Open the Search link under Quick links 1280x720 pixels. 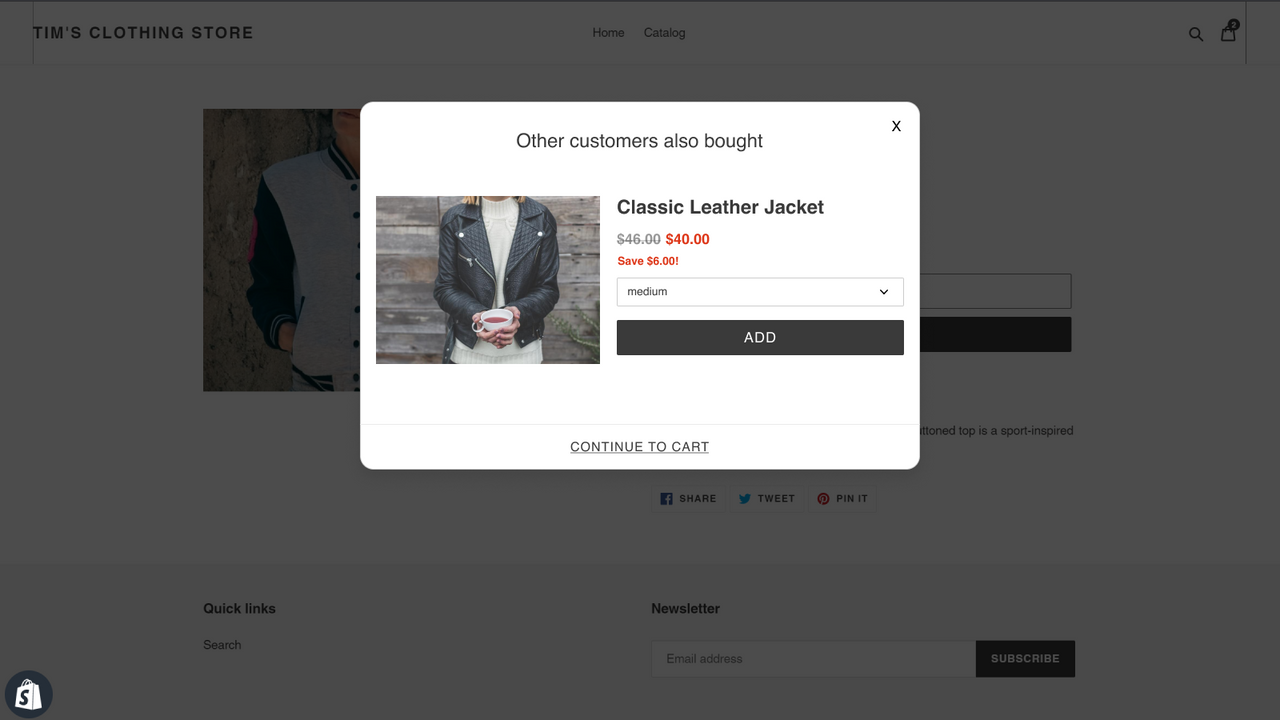click(x=222, y=645)
